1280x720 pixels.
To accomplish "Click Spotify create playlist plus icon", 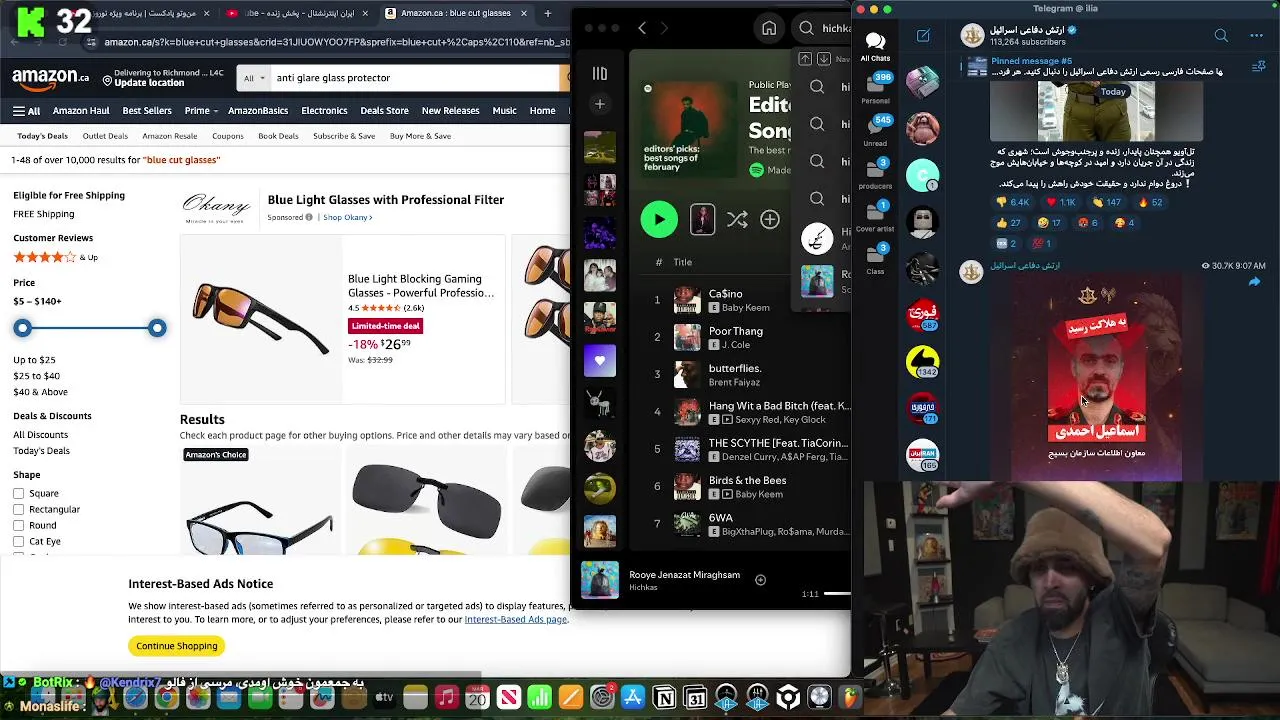I will [x=599, y=104].
